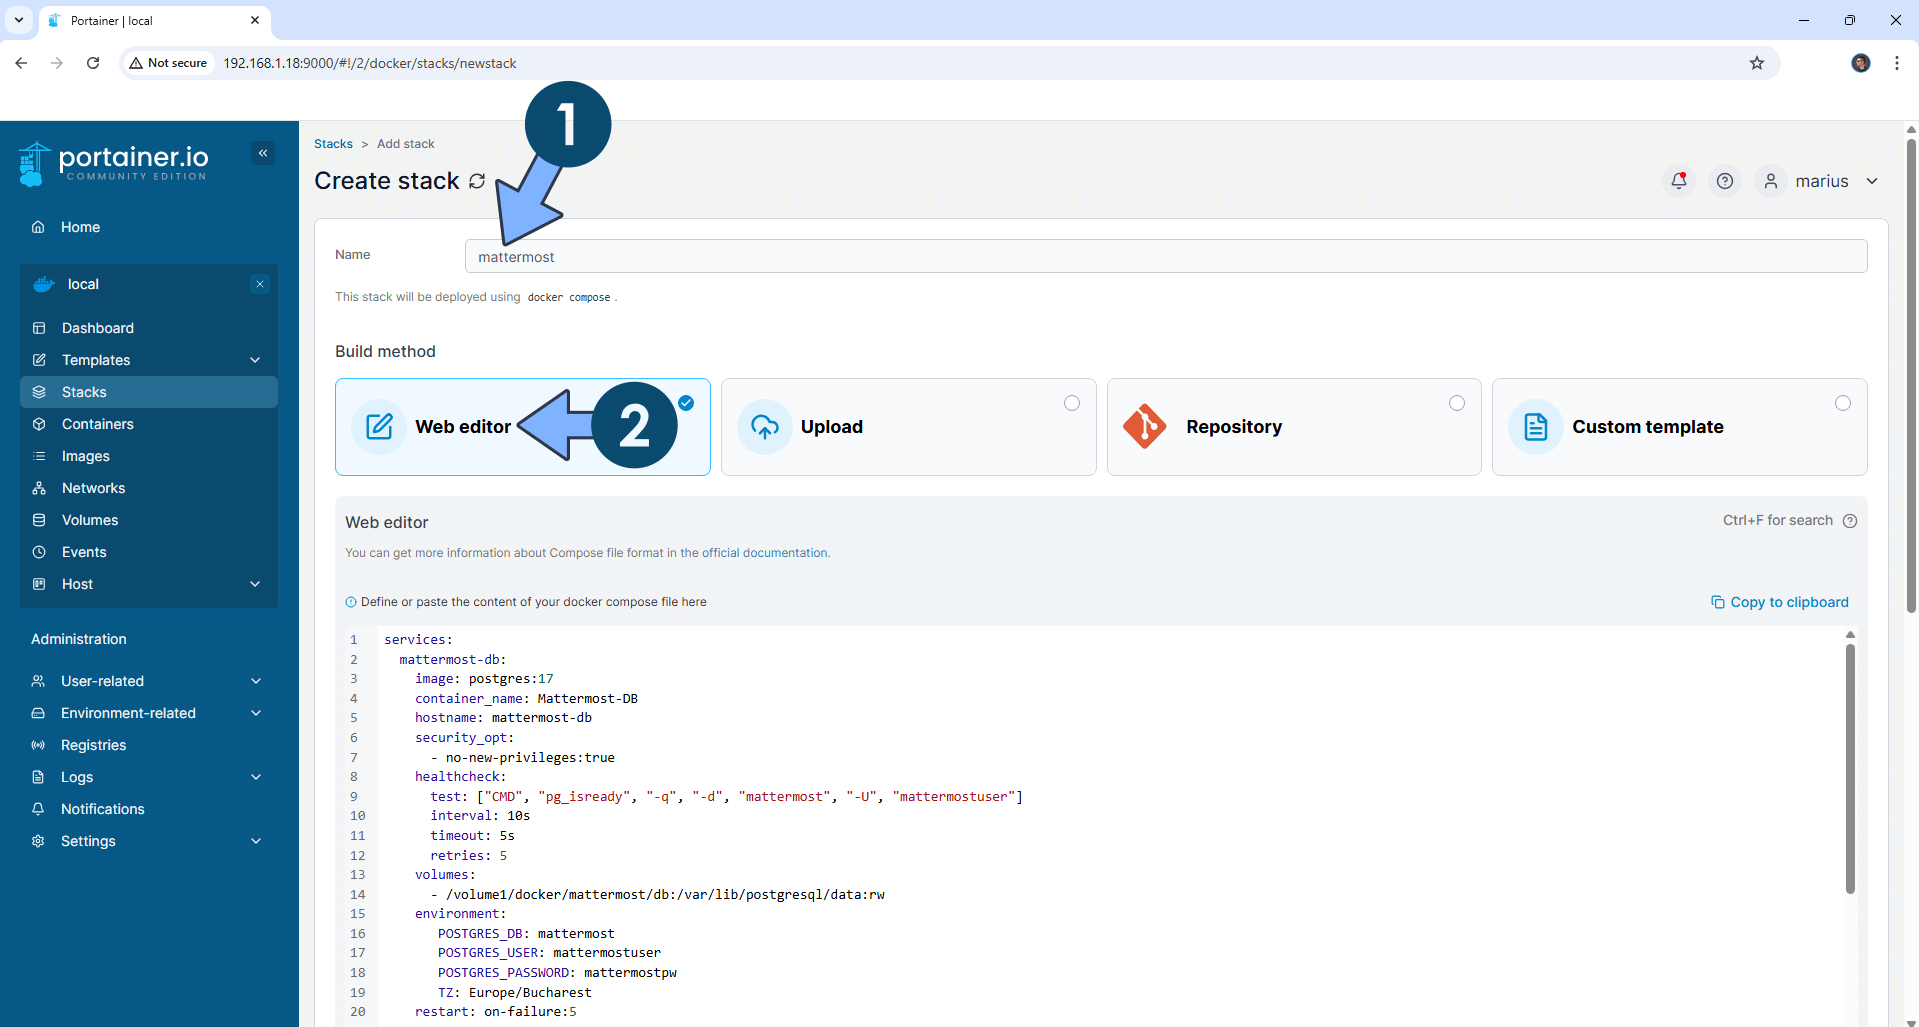Open the help question mark icon

[x=1725, y=181]
